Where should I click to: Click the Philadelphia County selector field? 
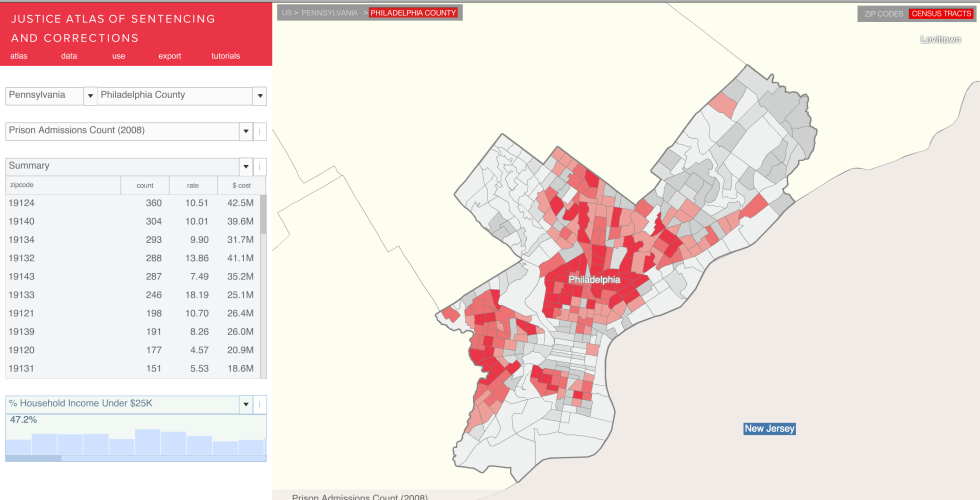[175, 96]
